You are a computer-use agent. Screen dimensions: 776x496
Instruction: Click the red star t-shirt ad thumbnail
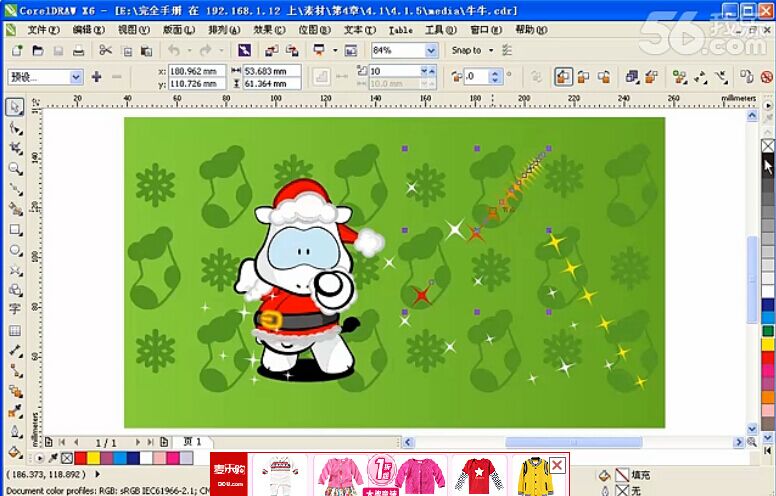coord(478,475)
